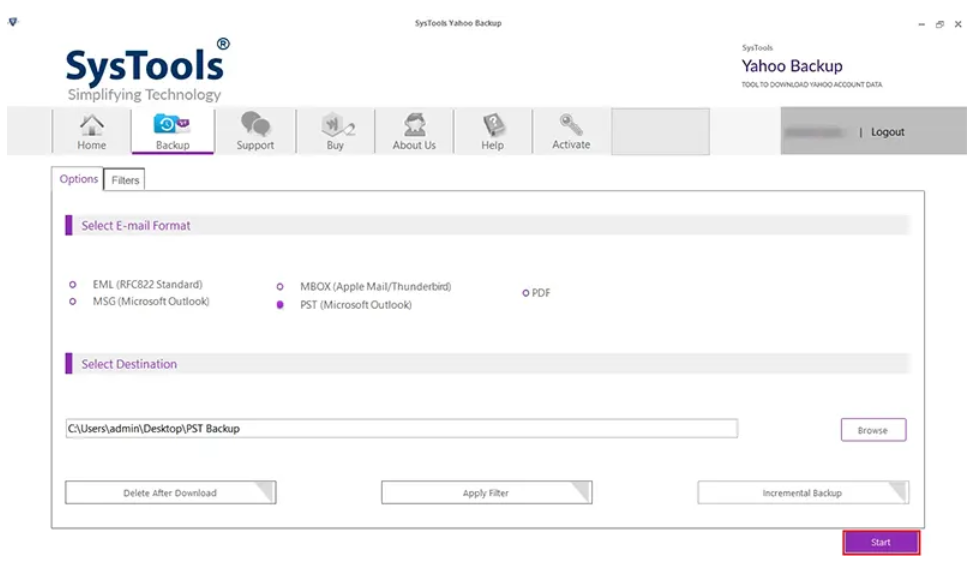Go to the Home toolbar icon
The width and height of the screenshot is (975, 571).
point(91,131)
